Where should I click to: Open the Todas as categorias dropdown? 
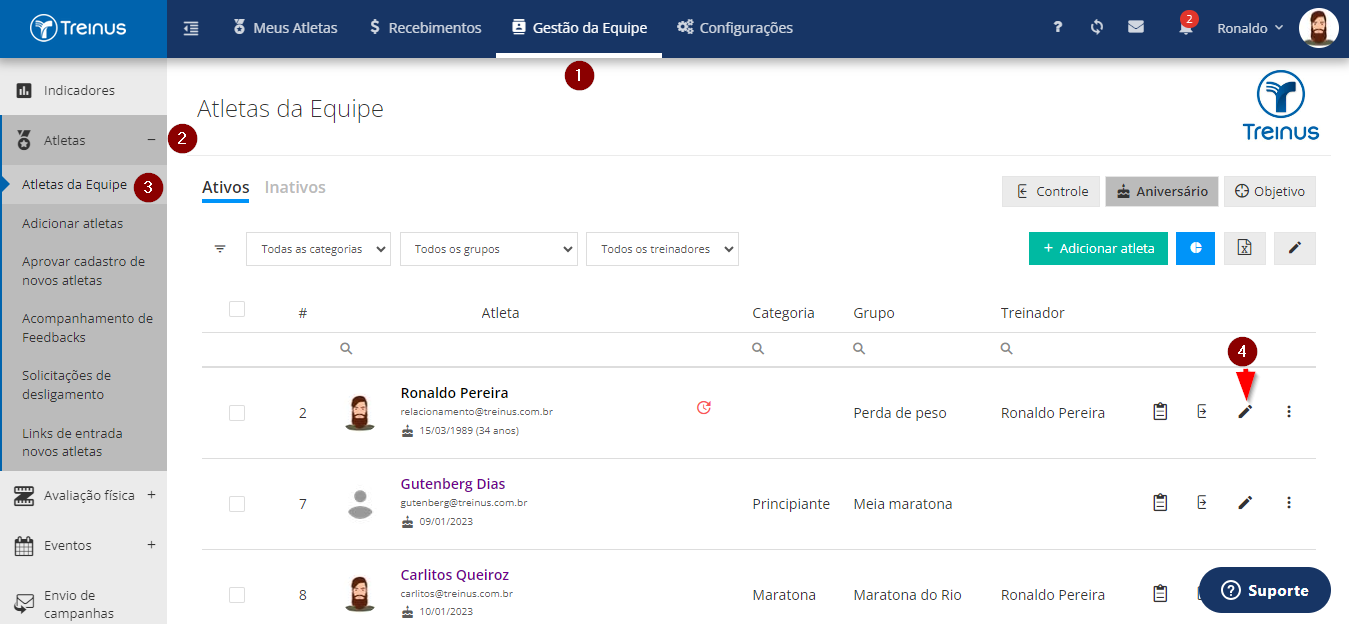coord(318,249)
